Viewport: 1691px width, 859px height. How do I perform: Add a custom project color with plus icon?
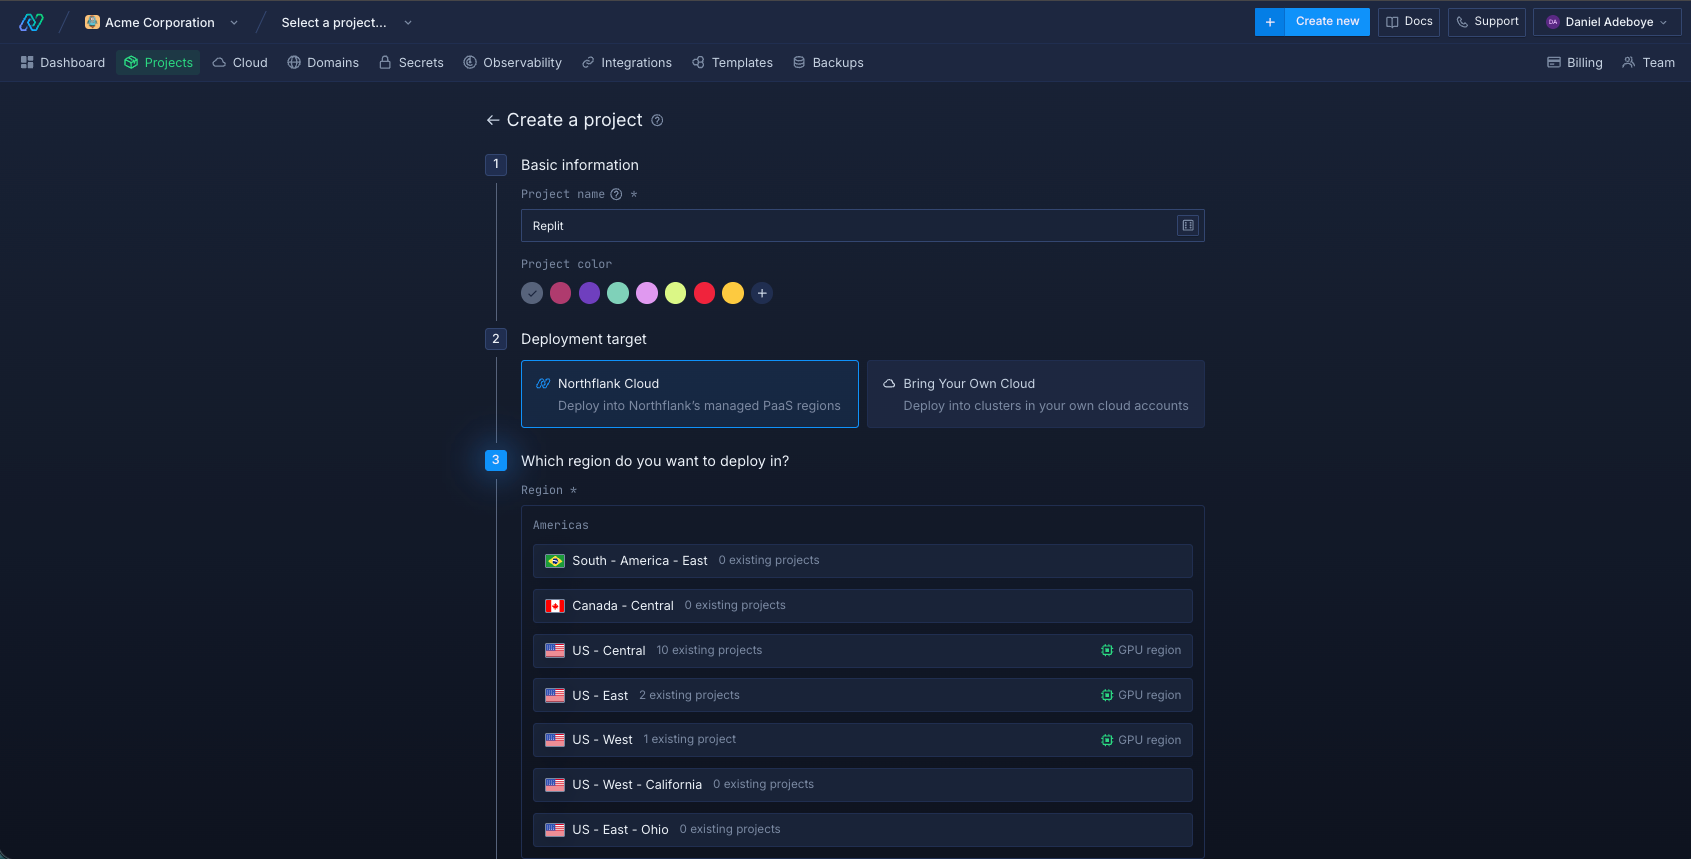tap(762, 293)
